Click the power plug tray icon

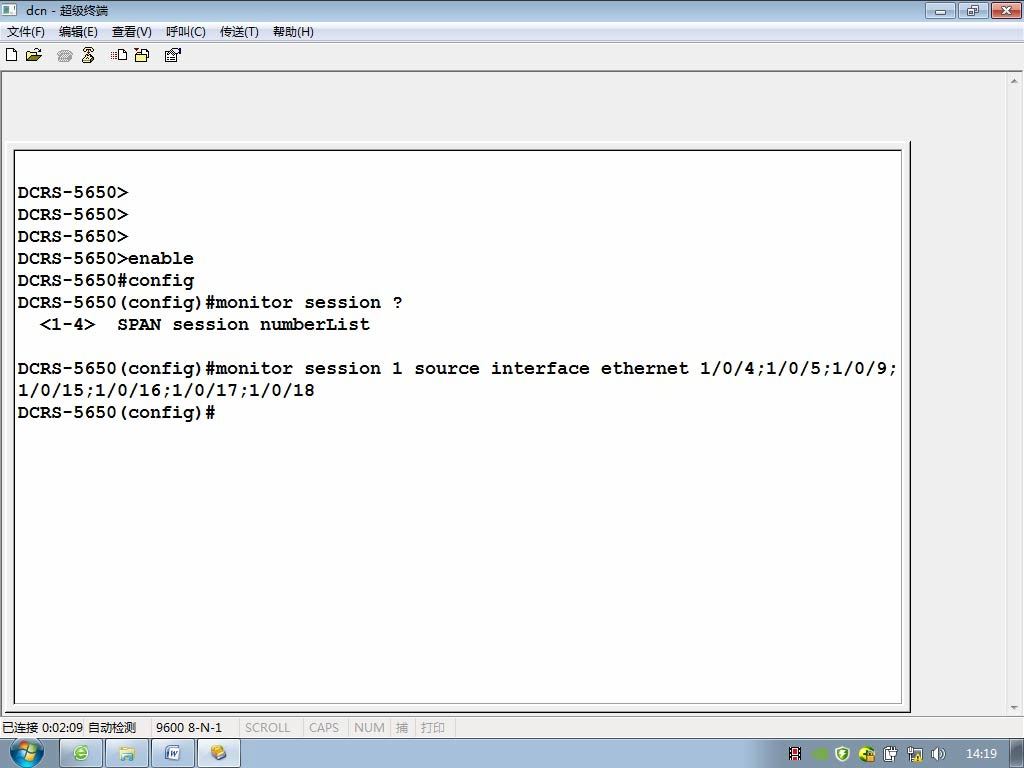(891, 754)
